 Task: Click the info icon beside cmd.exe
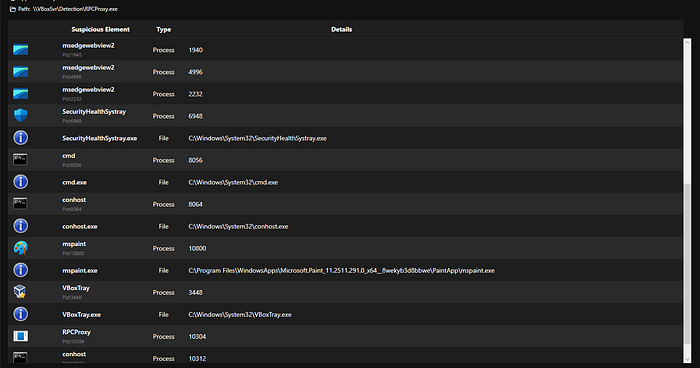point(21,182)
